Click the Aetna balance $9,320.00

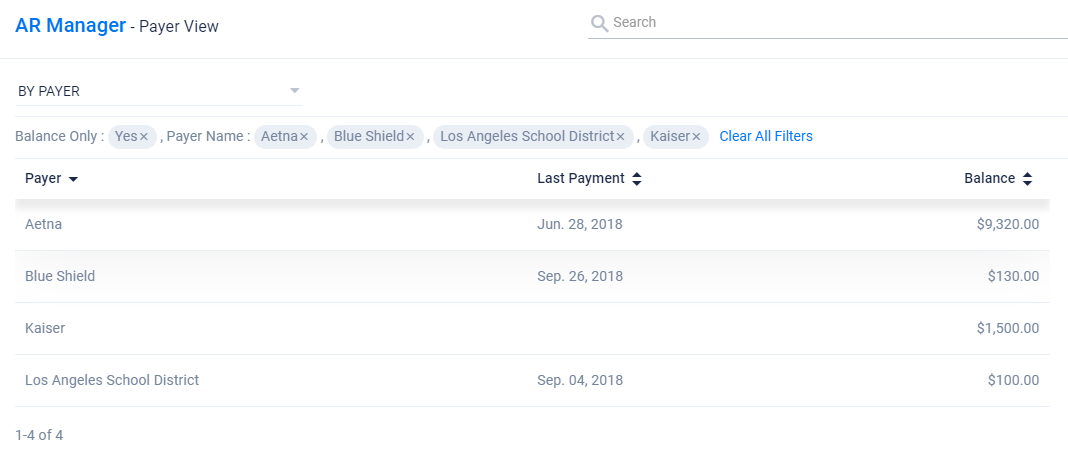(1007, 224)
